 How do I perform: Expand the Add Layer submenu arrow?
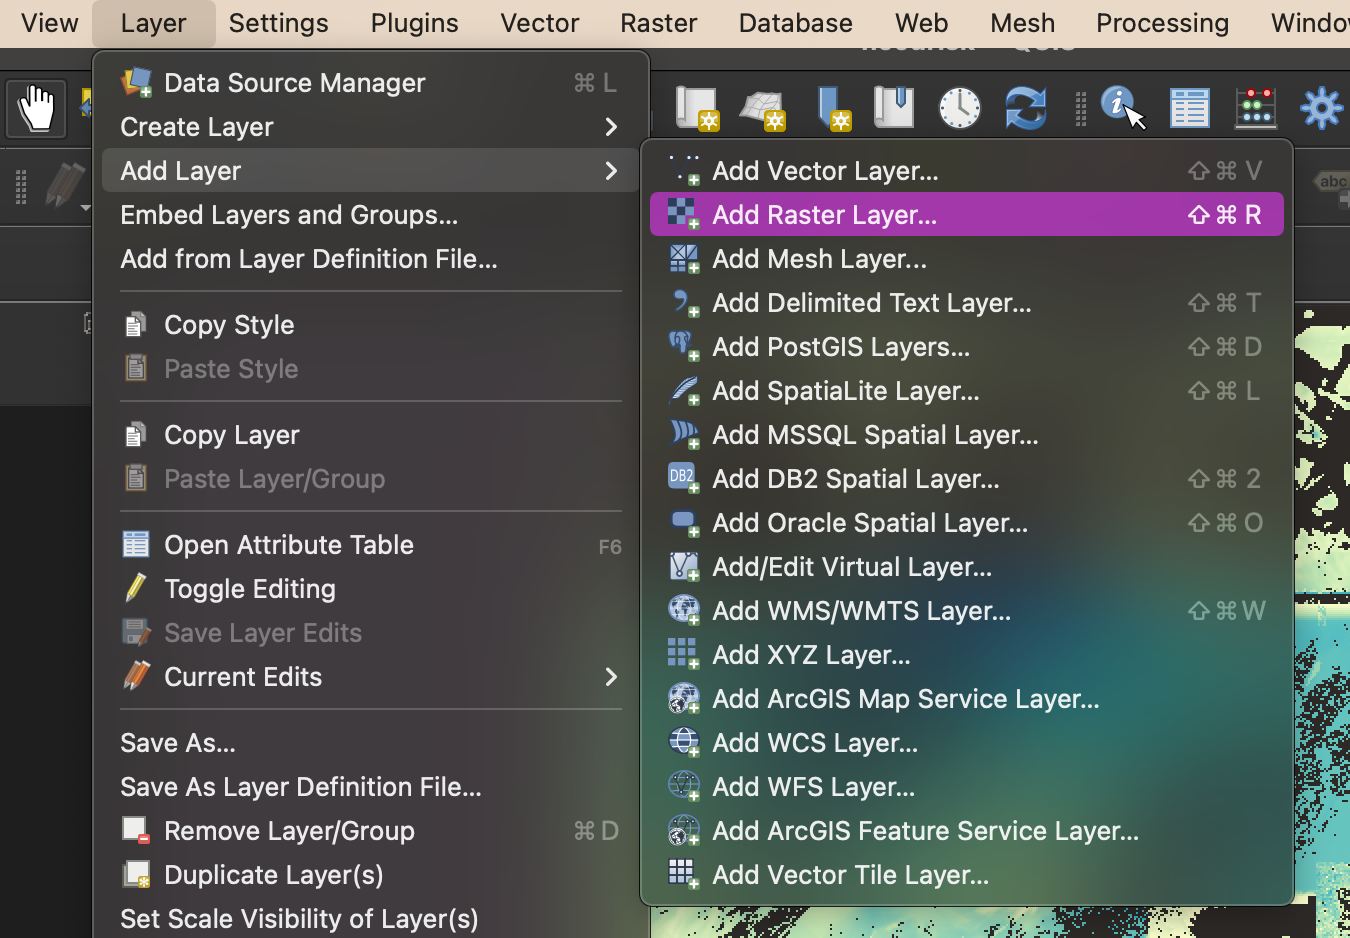coord(611,171)
